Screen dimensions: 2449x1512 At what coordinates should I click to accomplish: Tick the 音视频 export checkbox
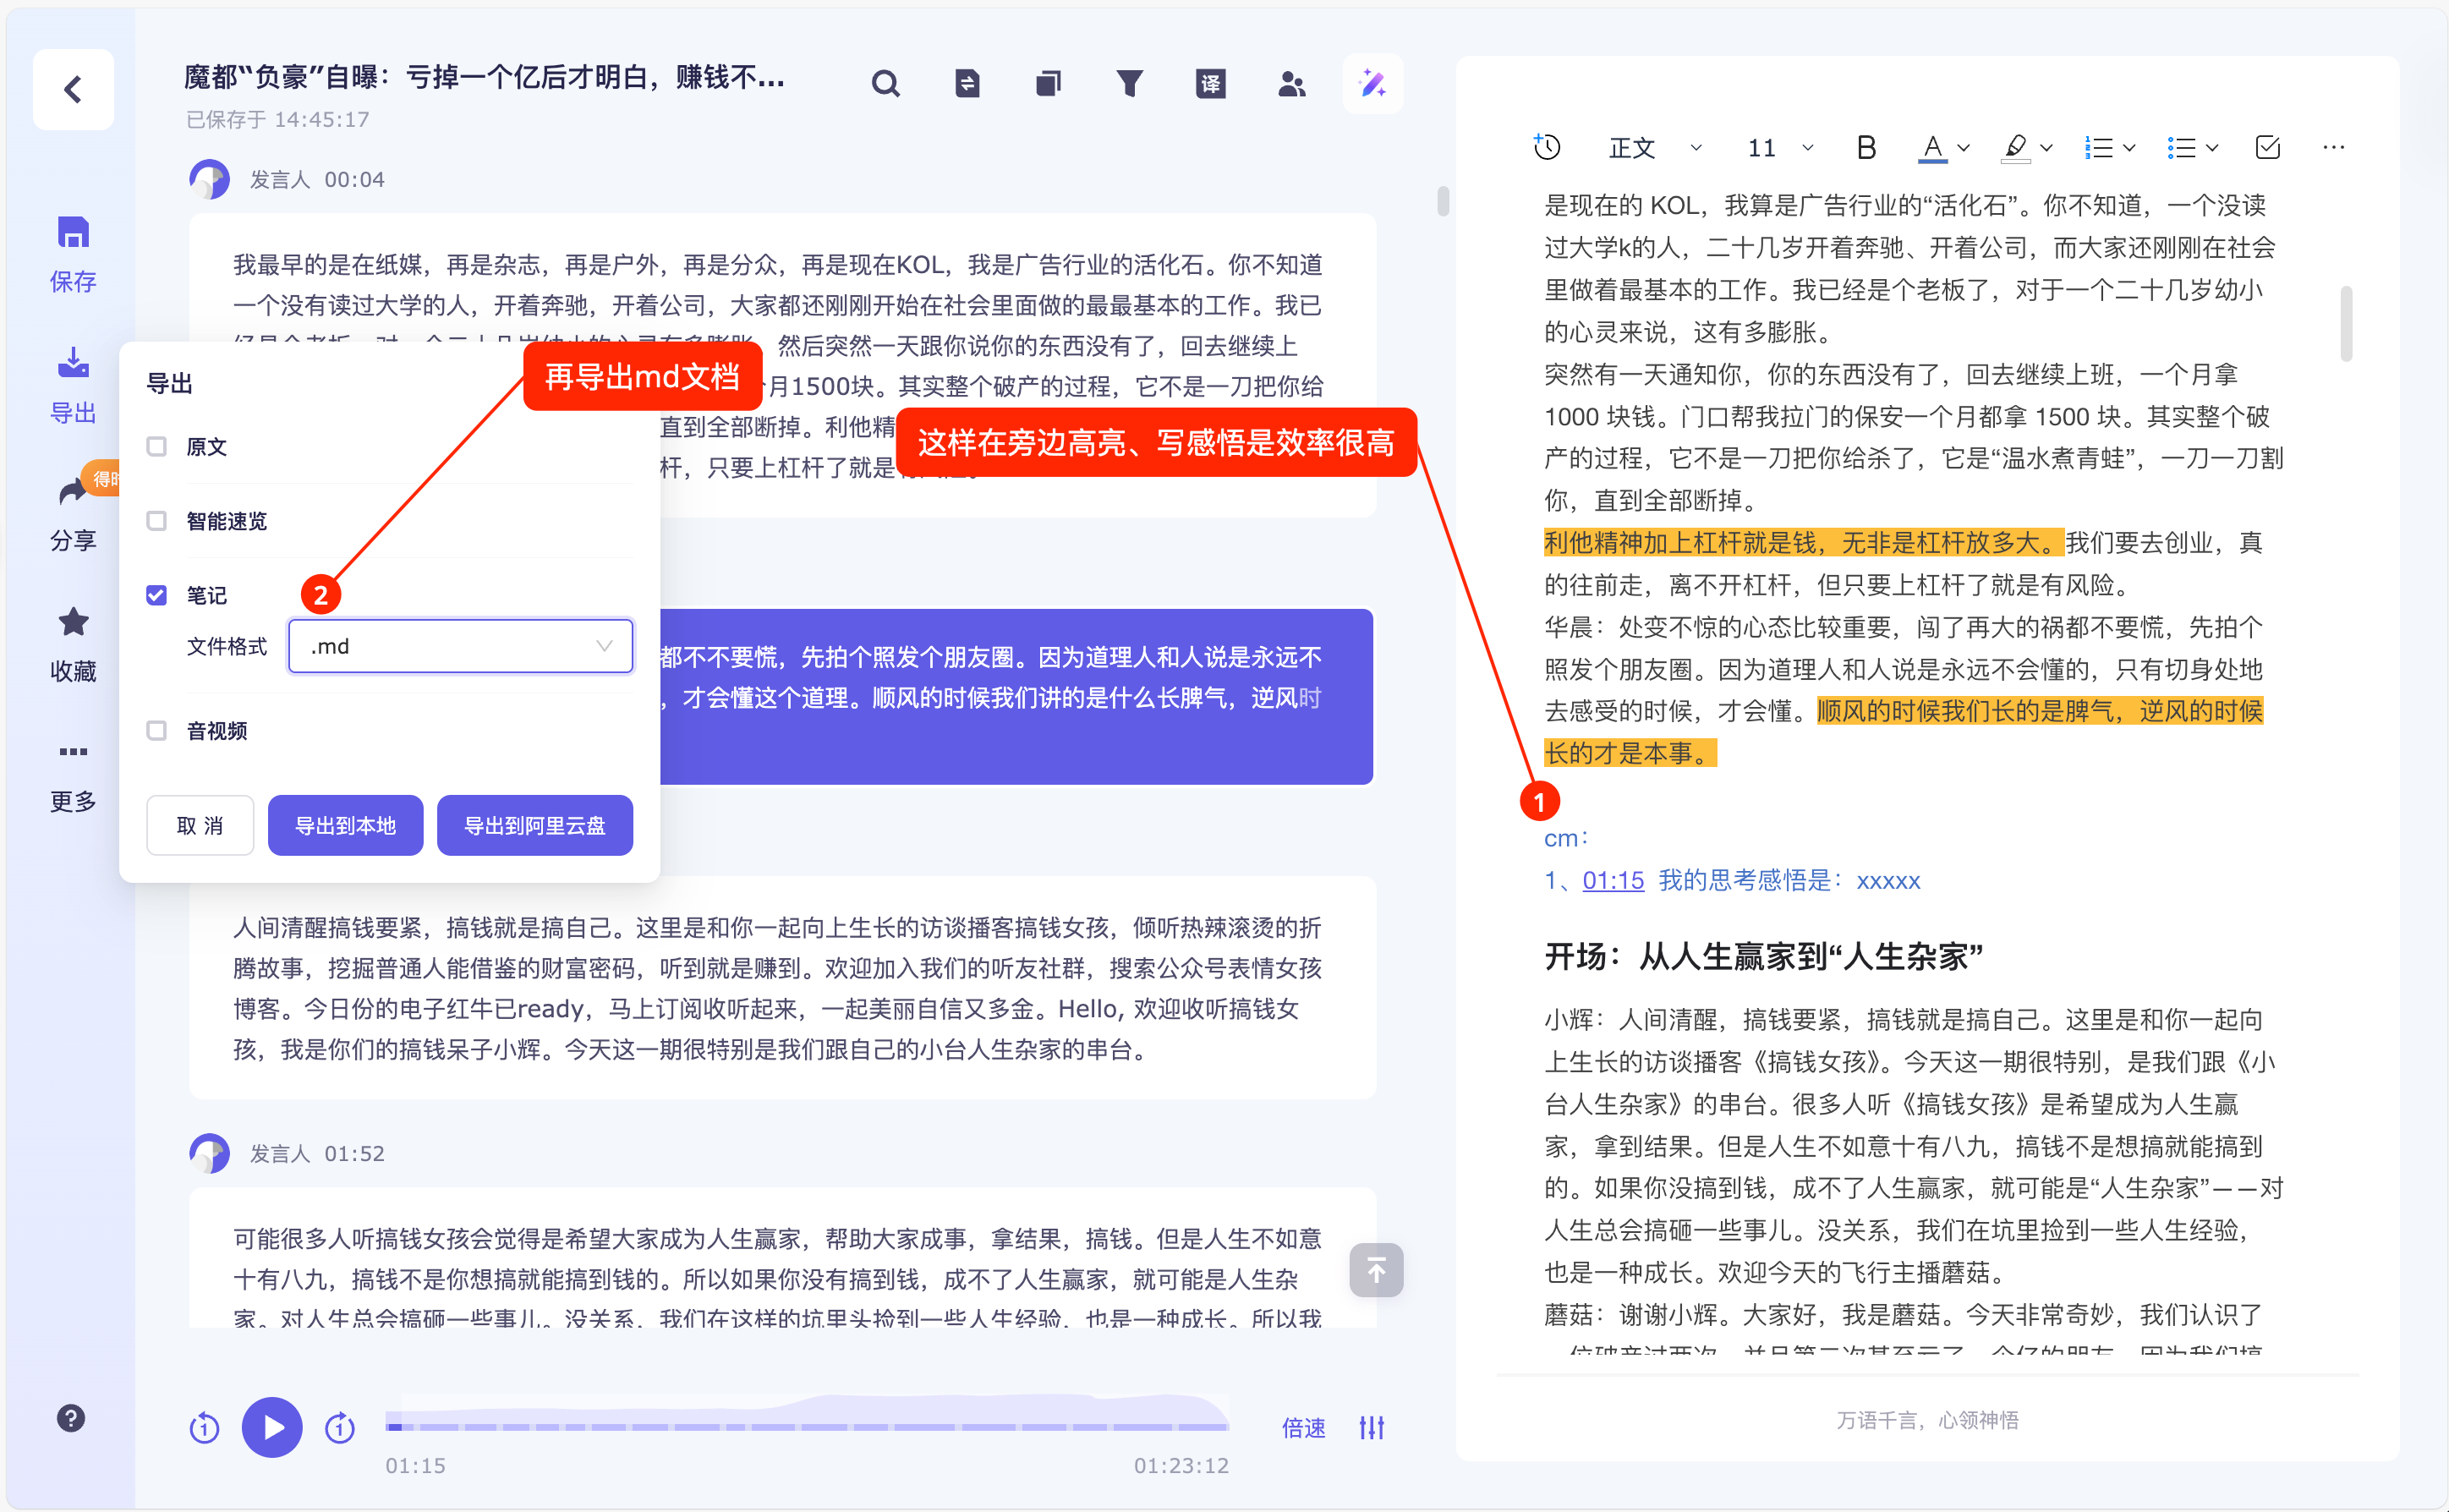pyautogui.click(x=157, y=731)
